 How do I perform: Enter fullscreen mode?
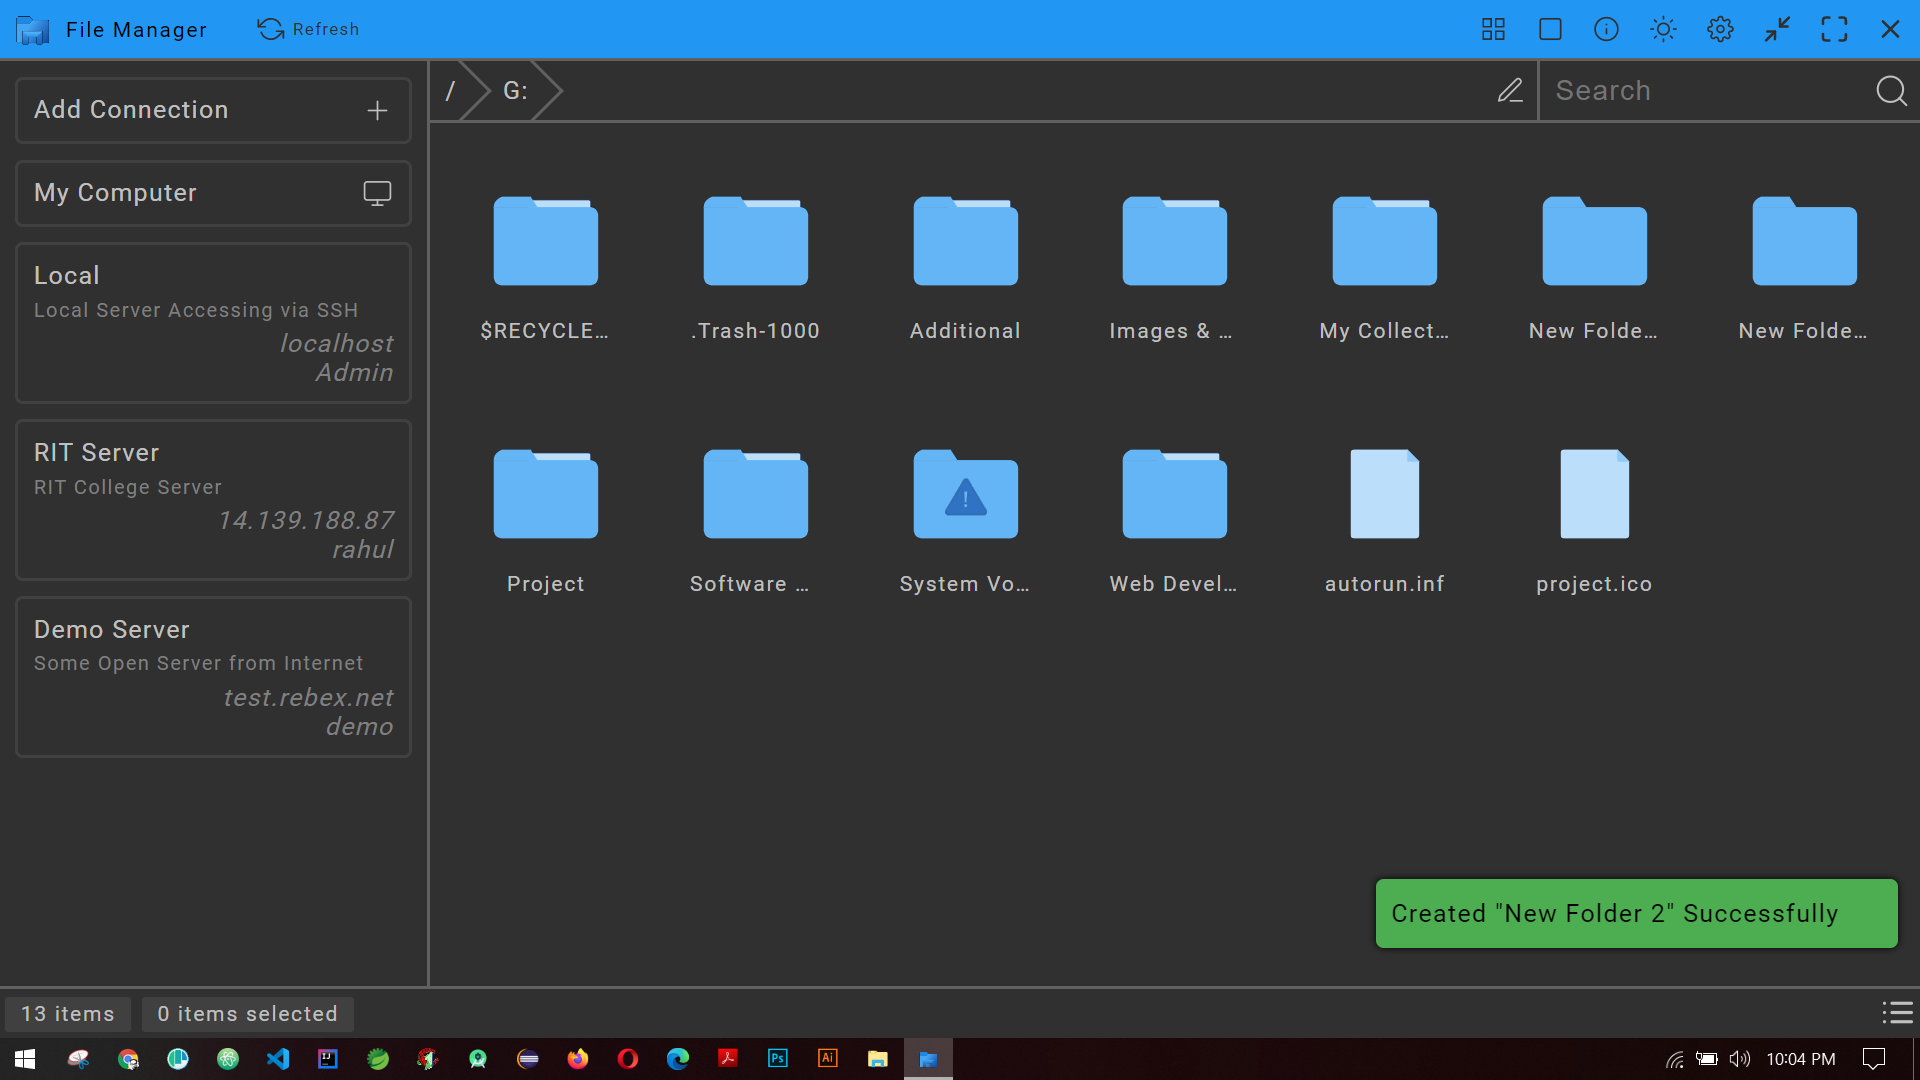(x=1835, y=29)
